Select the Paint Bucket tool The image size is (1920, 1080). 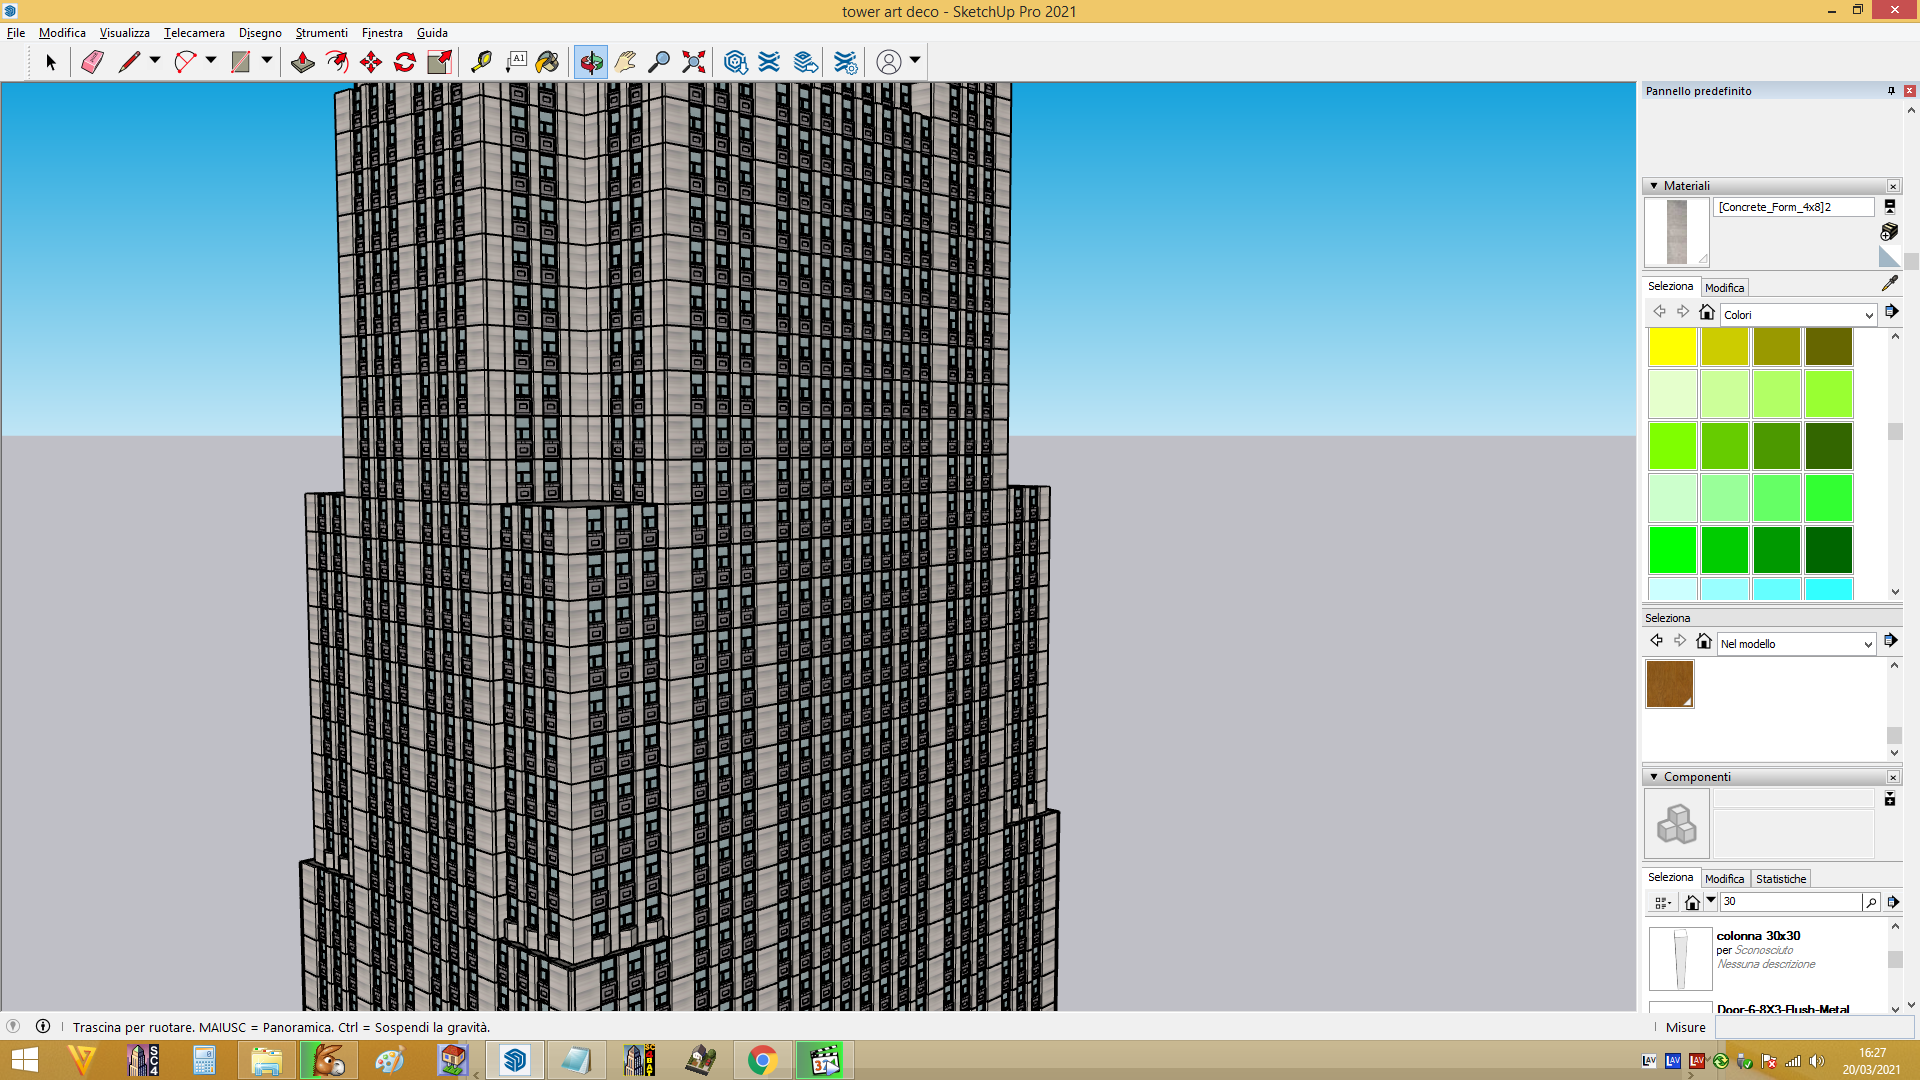pyautogui.click(x=547, y=62)
